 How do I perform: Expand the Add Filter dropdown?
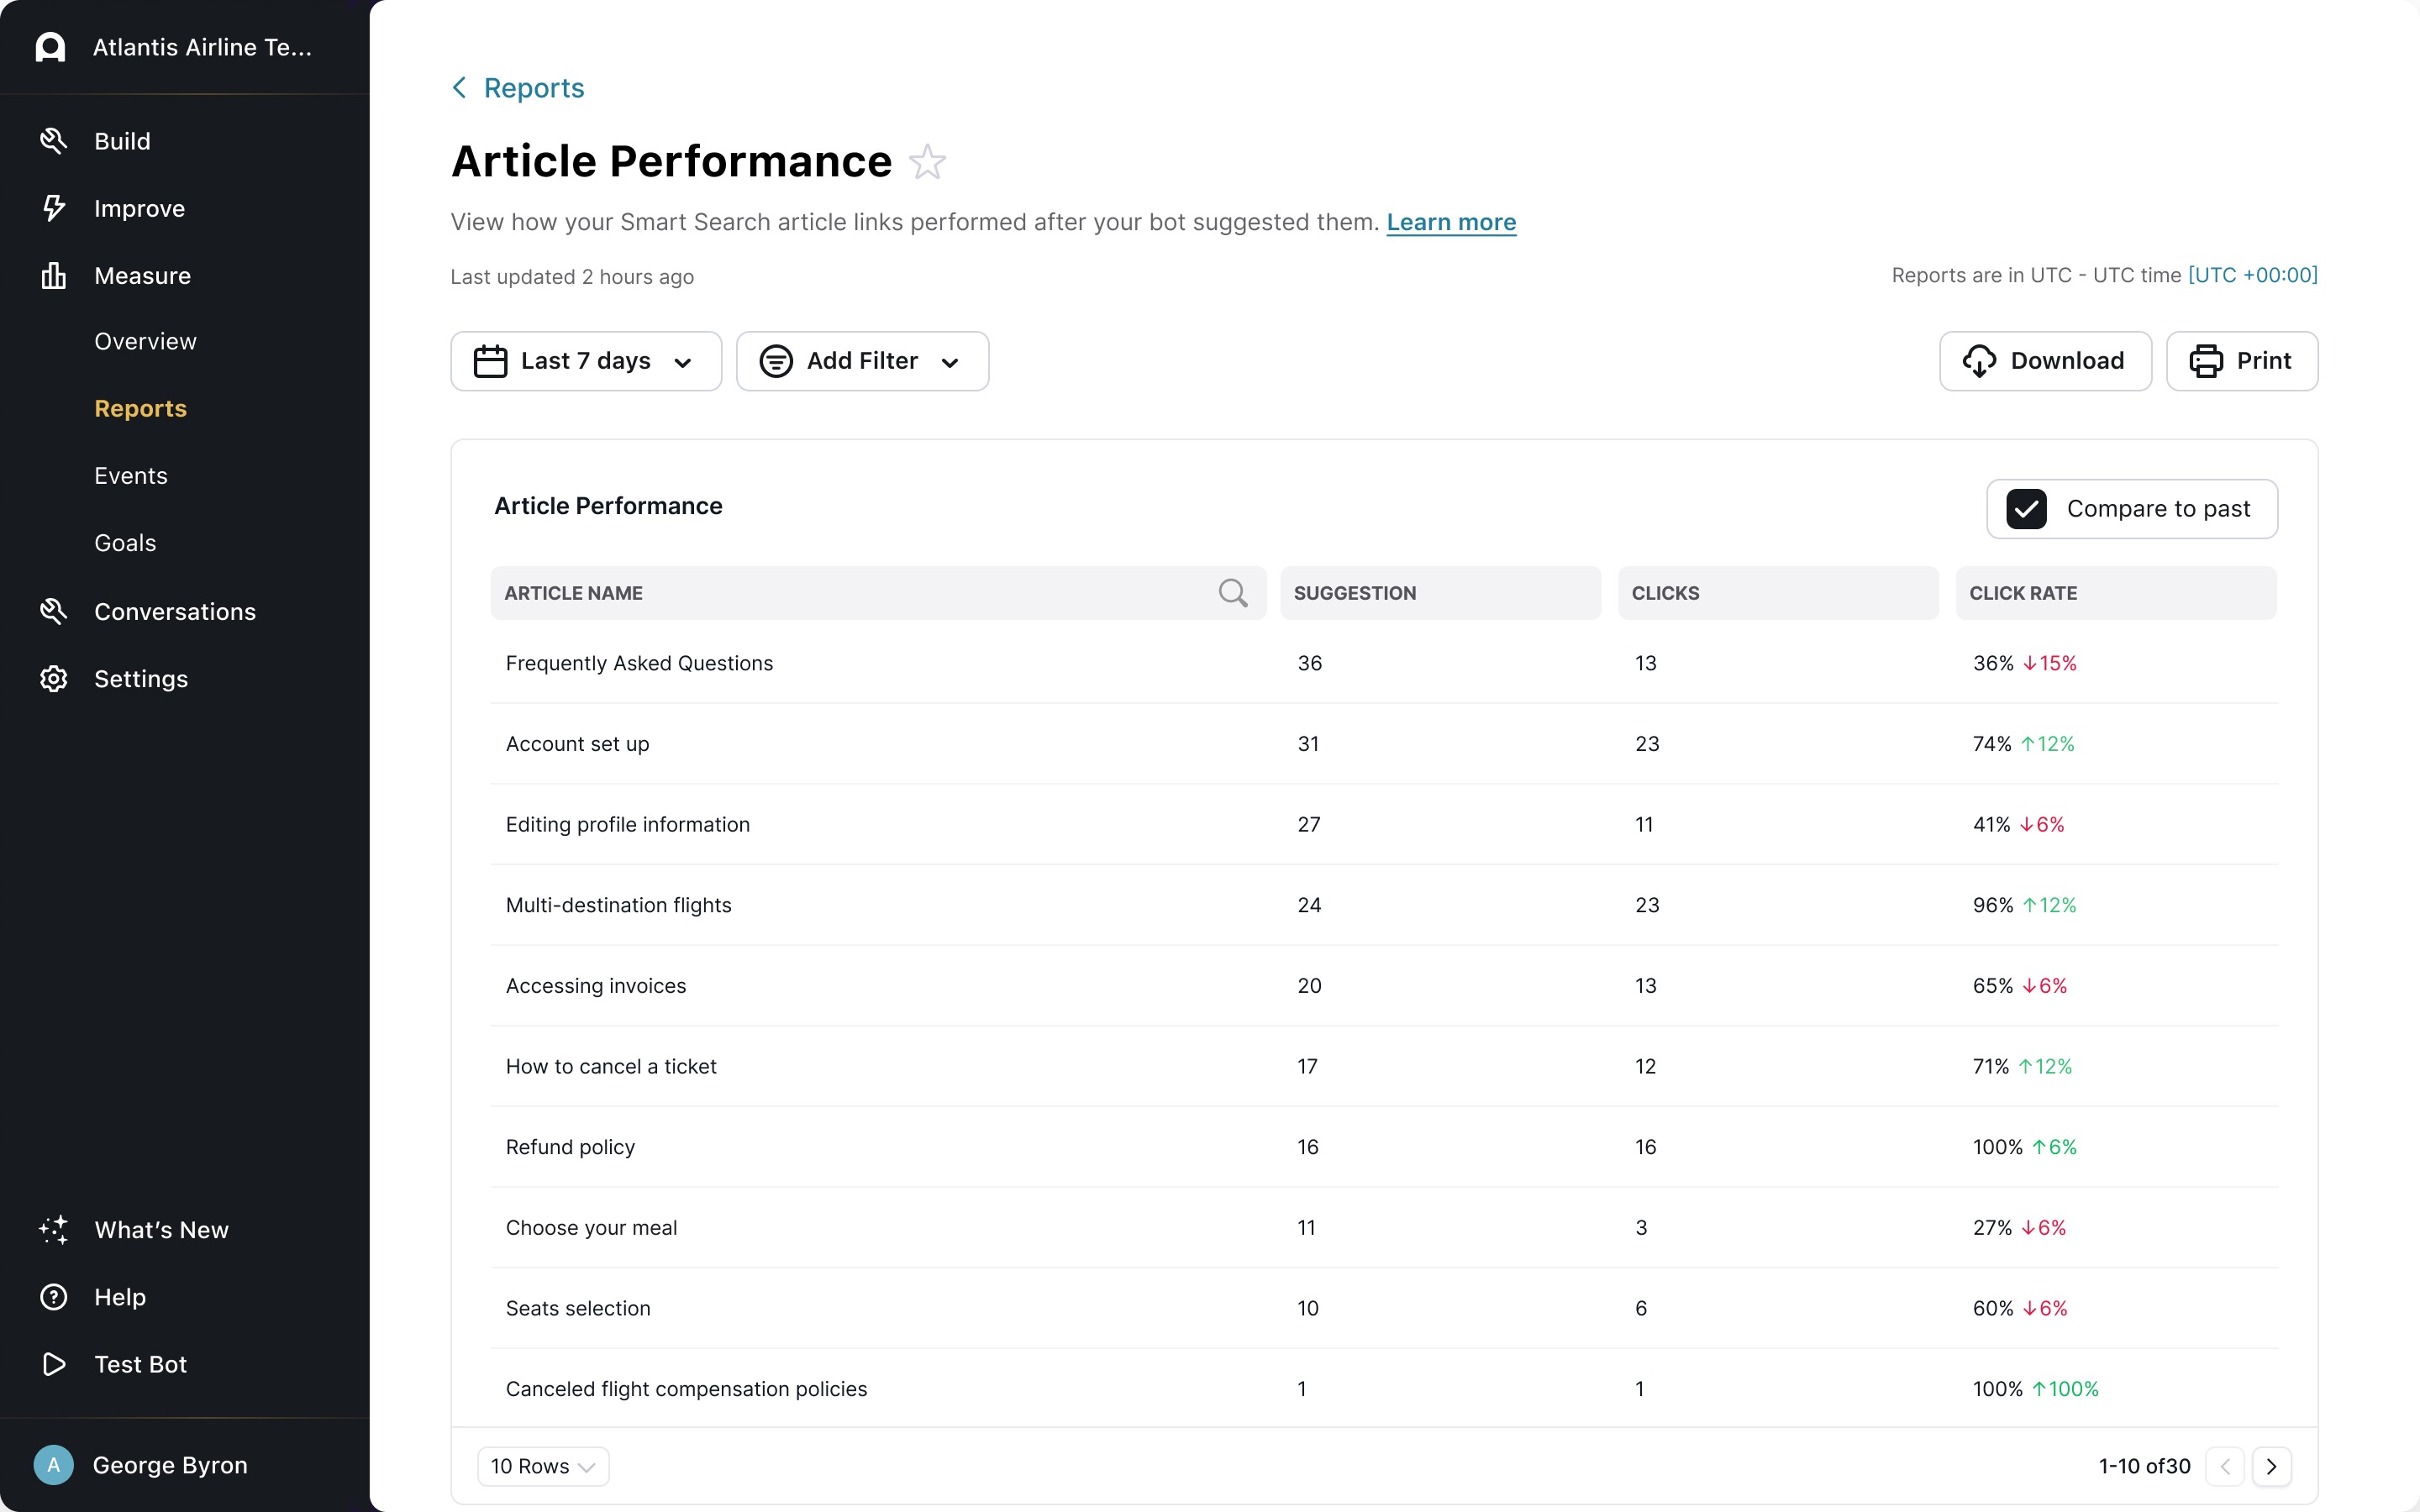(862, 361)
